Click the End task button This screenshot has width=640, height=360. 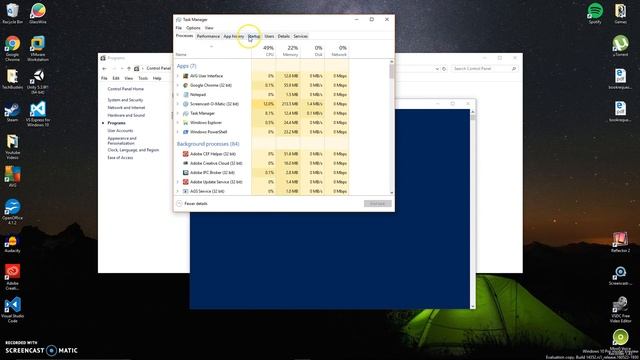378,203
